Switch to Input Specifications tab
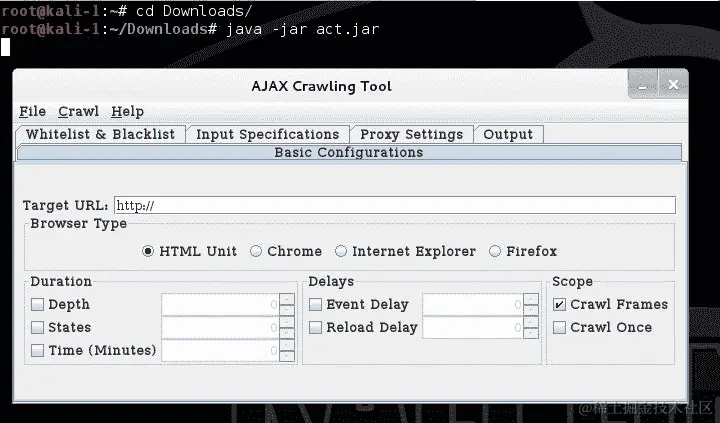The height and width of the screenshot is (423, 720). [268, 134]
